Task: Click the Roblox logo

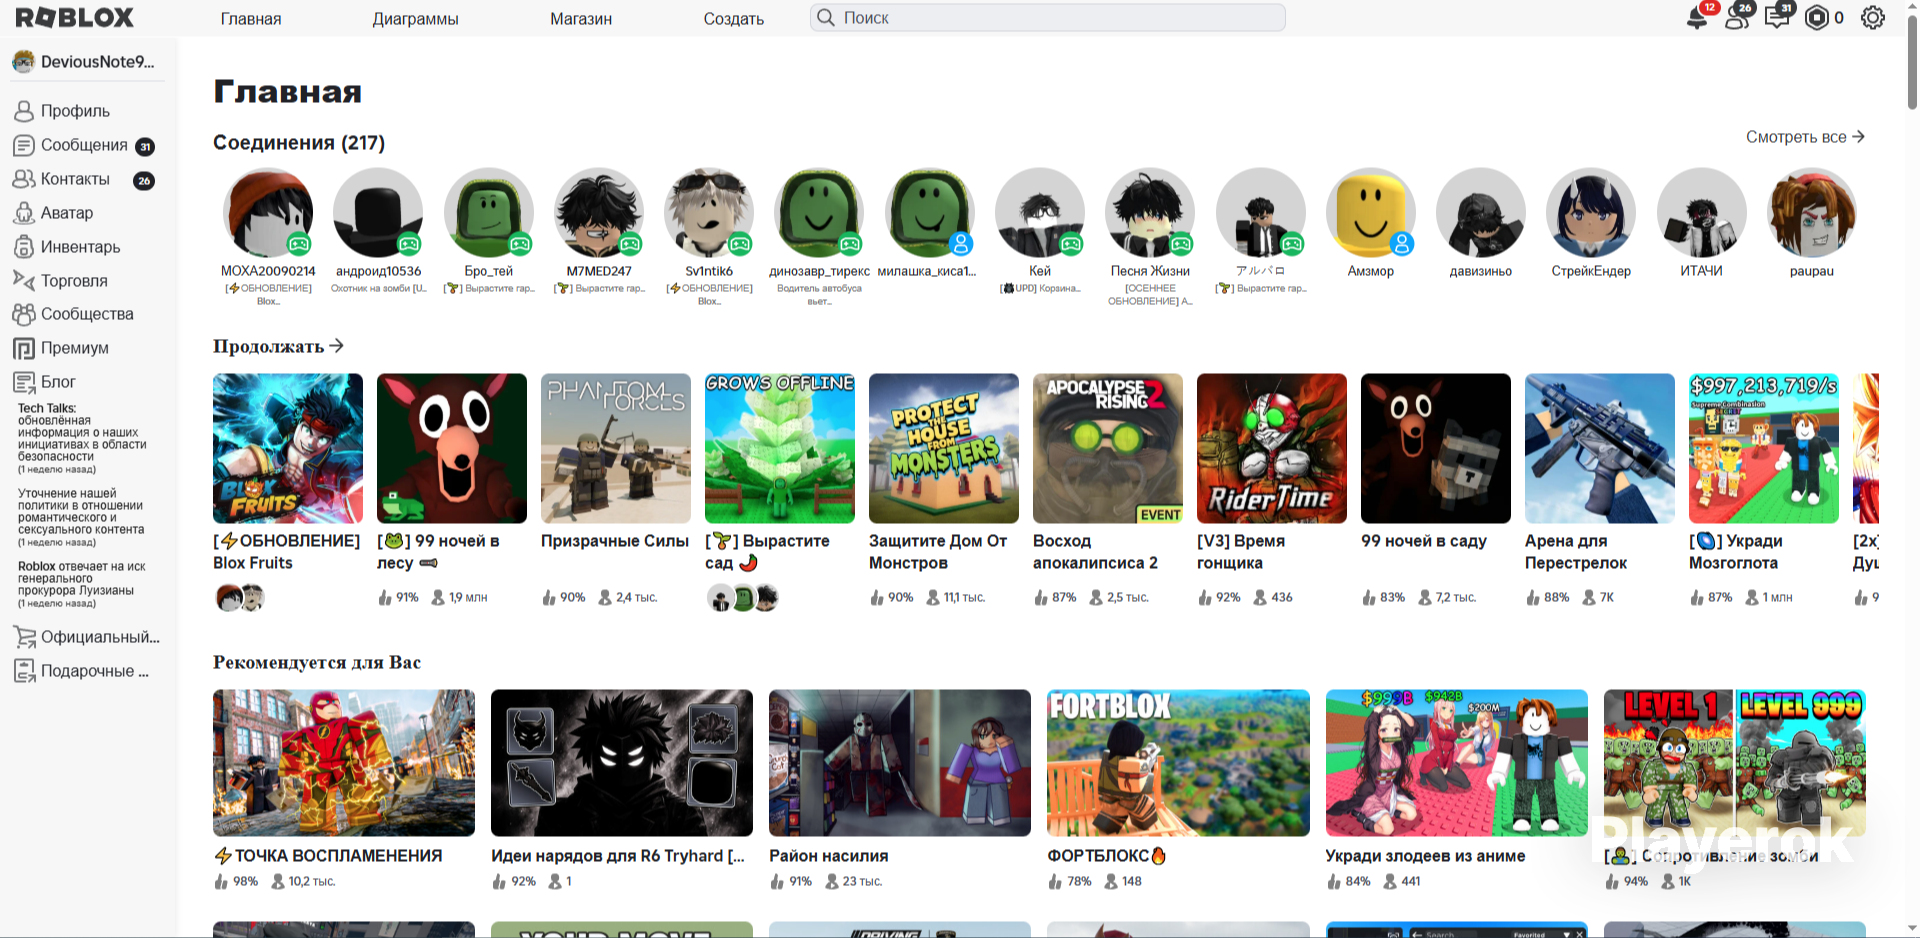Action: pos(74,18)
